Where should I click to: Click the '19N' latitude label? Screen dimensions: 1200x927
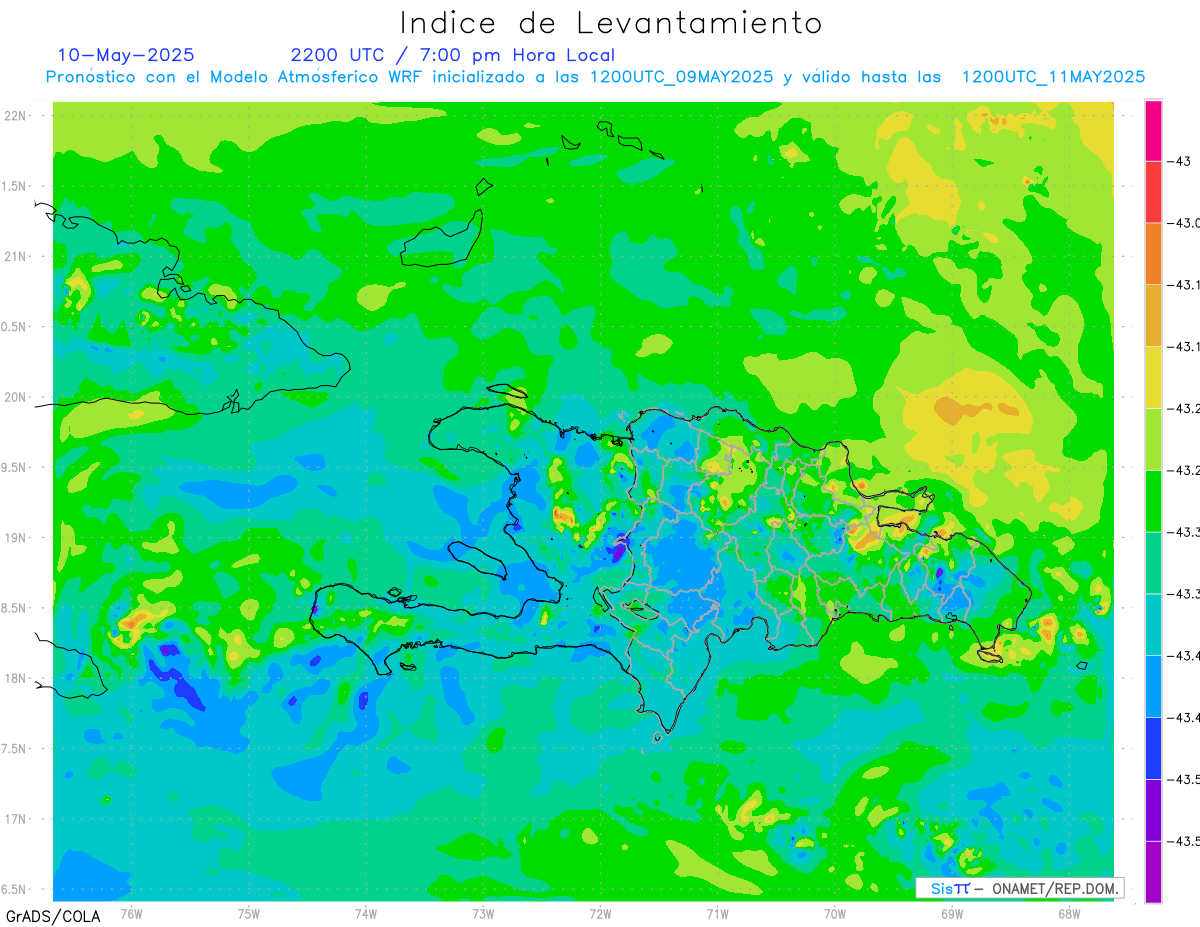click(15, 538)
